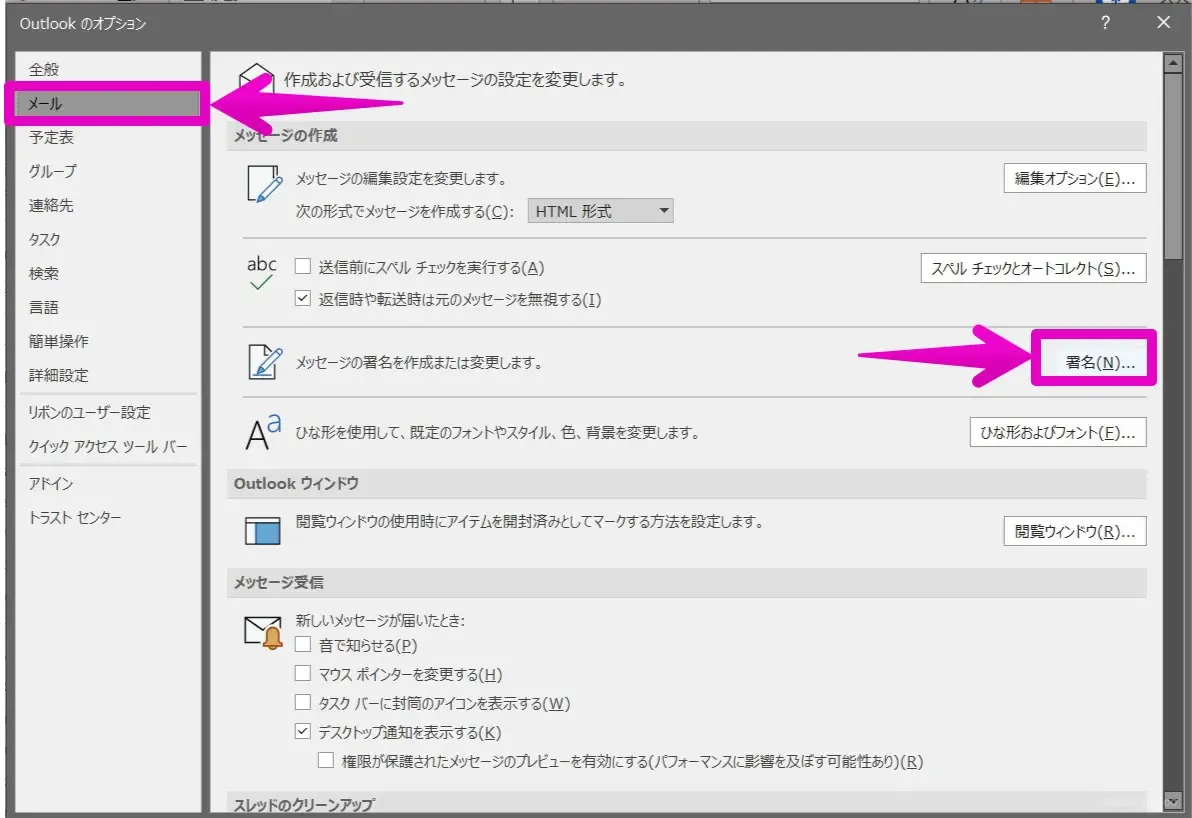Screen dimensions: 1192x818
Task: Click the envelope with bell notification icon
Action: coord(263,633)
